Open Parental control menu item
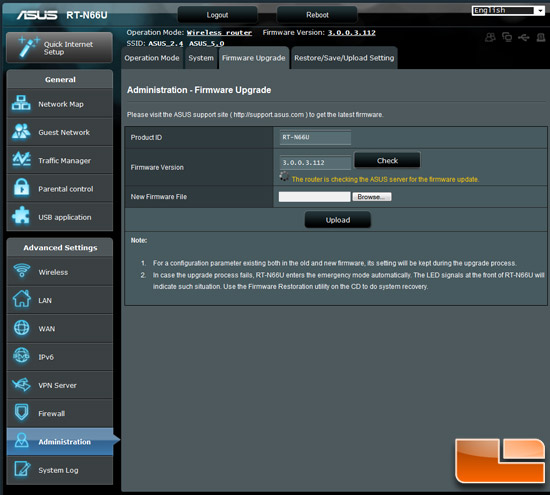Image resolution: width=550 pixels, height=495 pixels. tap(60, 188)
